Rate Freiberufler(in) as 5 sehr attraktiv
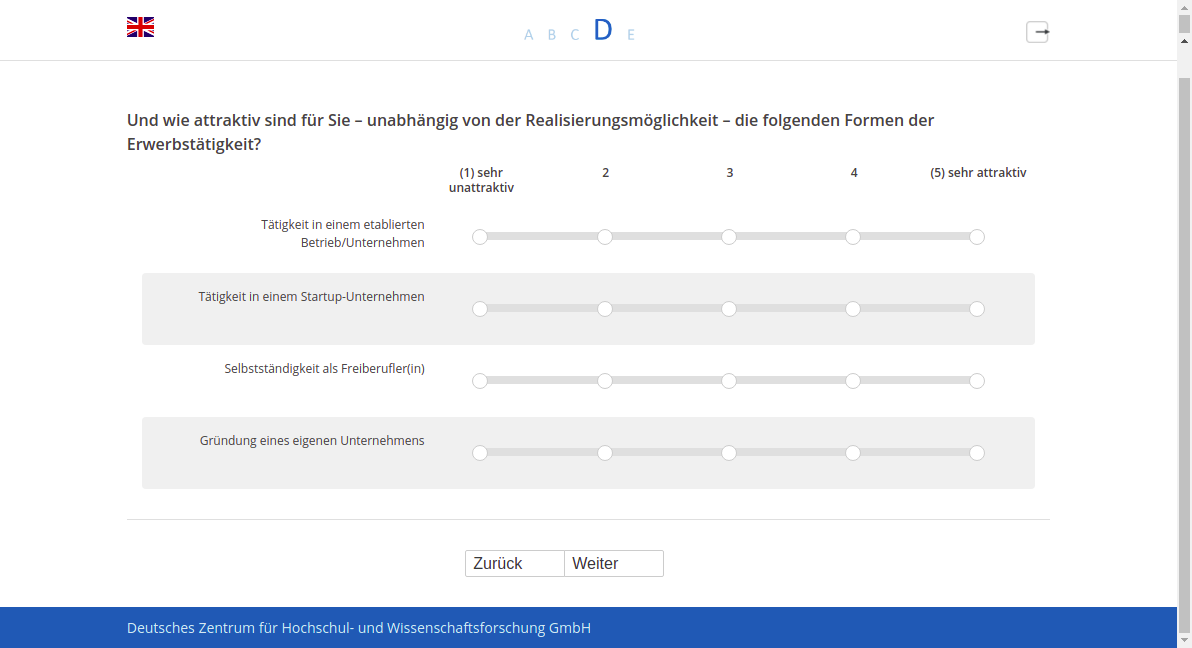This screenshot has width=1192, height=648. 977,381
